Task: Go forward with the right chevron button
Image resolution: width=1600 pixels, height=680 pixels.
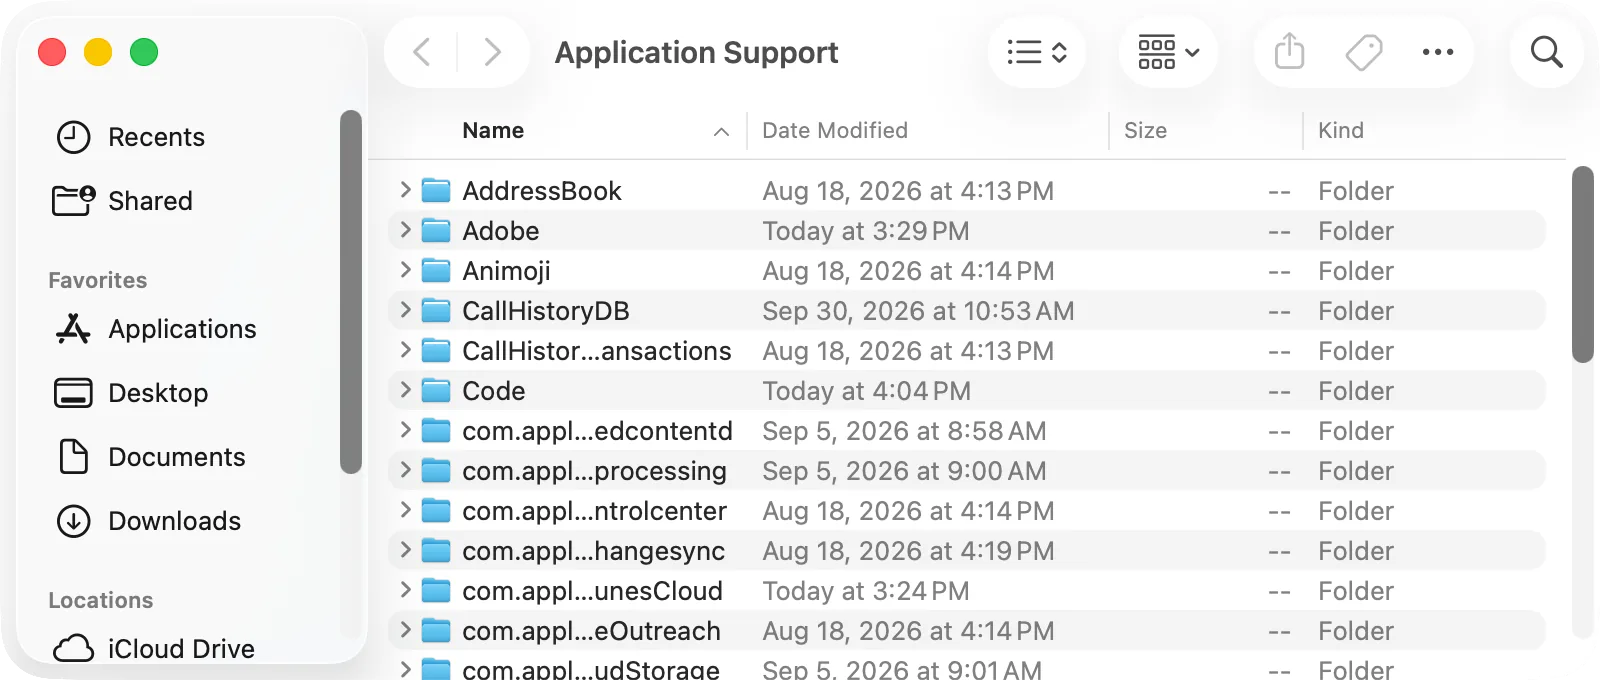Action: [492, 52]
